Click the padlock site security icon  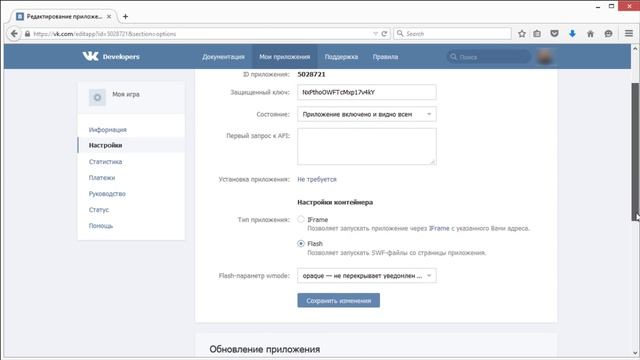27,34
